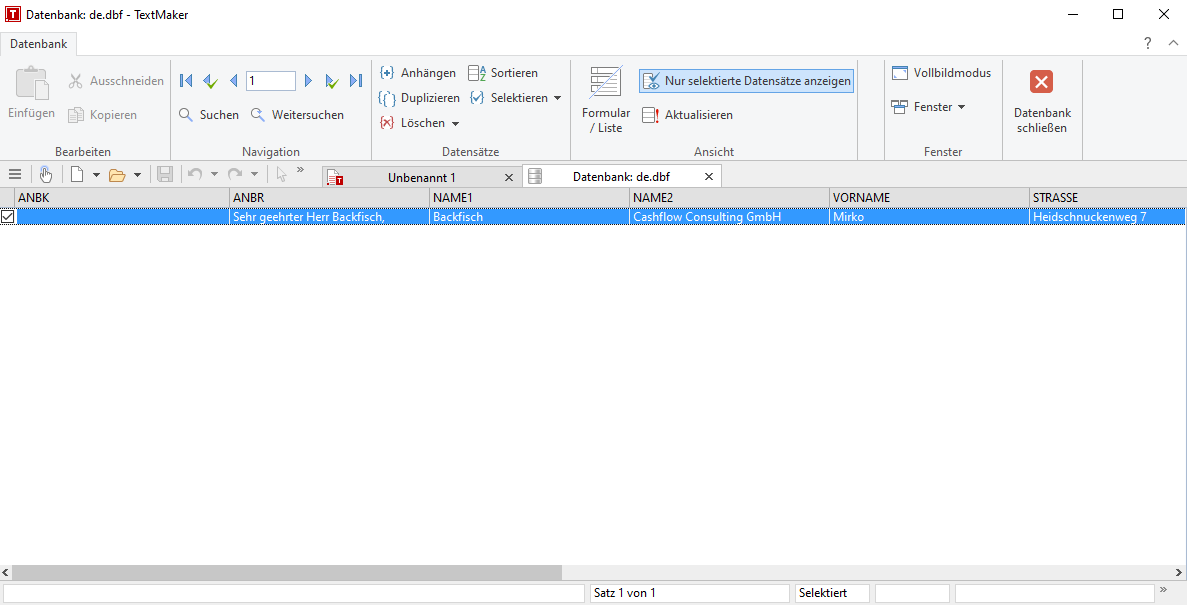Image resolution: width=1187 pixels, height=605 pixels.
Task: Click the Suchen search button
Action: coord(209,115)
